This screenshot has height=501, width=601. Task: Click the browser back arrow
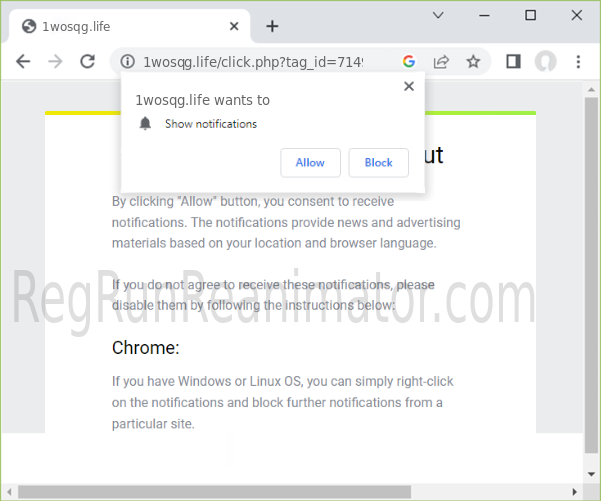pos(23,61)
